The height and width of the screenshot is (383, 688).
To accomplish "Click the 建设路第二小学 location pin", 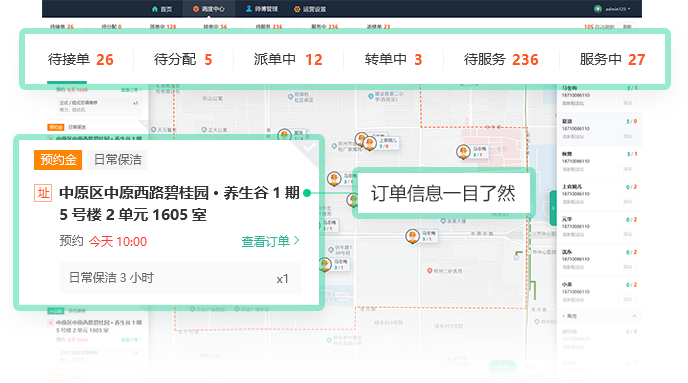I will point(371,96).
